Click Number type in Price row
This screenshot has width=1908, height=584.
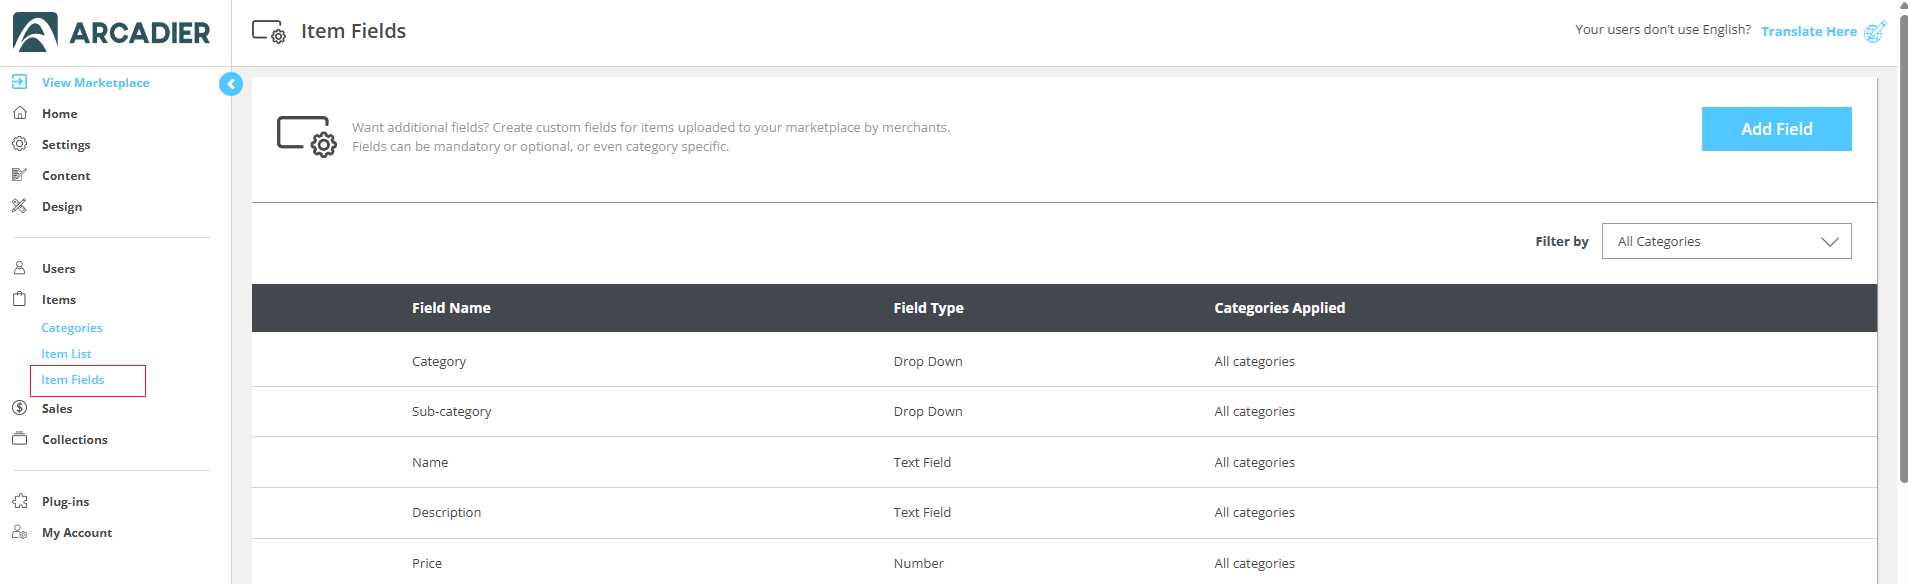[918, 563]
